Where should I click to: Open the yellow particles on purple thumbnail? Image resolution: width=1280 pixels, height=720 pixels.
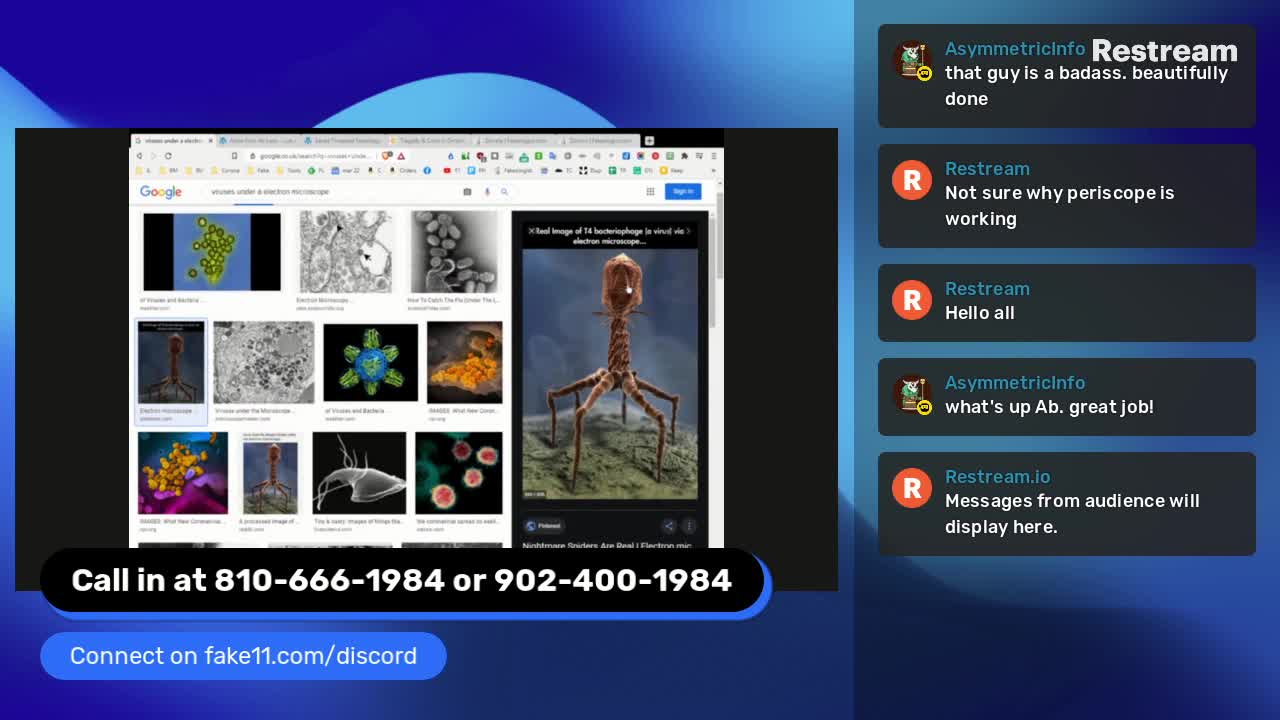[183, 473]
